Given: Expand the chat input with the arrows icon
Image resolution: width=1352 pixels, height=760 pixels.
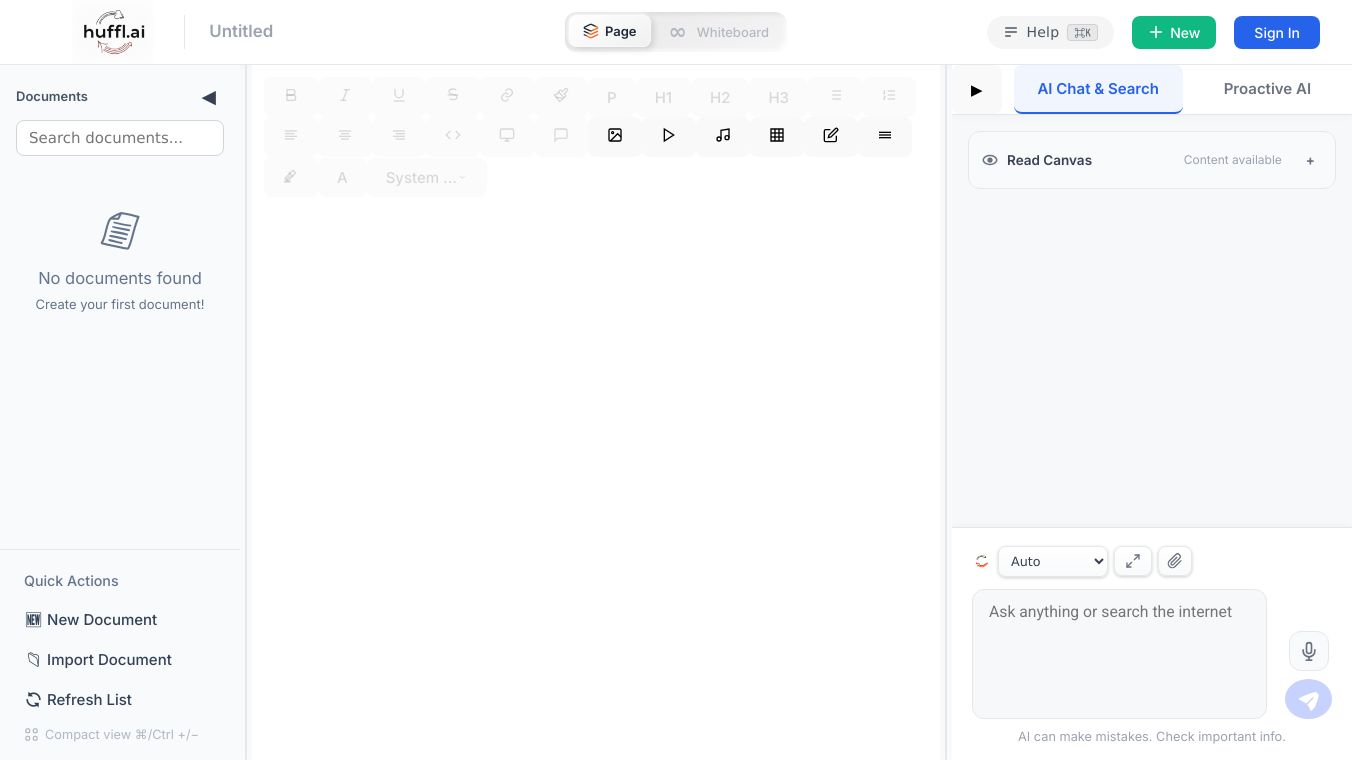Looking at the screenshot, I should tap(1133, 562).
